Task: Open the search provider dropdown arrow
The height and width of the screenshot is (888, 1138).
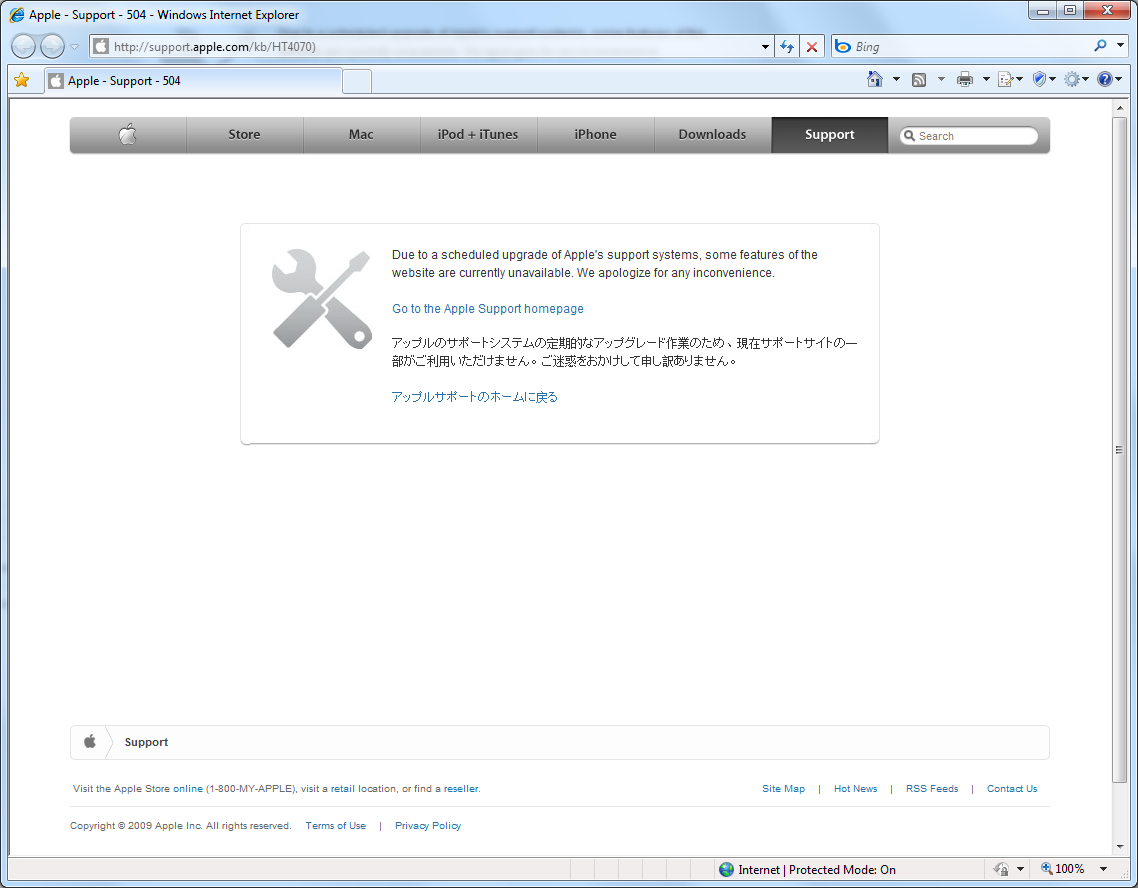Action: pos(1121,46)
